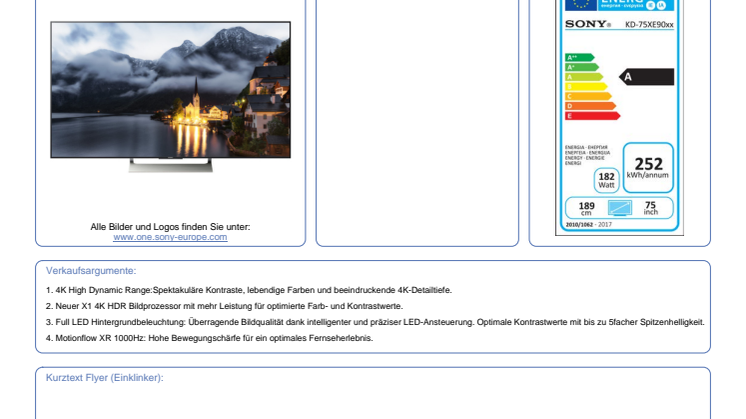Click the green A++ energy class bar
This screenshot has height=419, width=746.
point(579,58)
